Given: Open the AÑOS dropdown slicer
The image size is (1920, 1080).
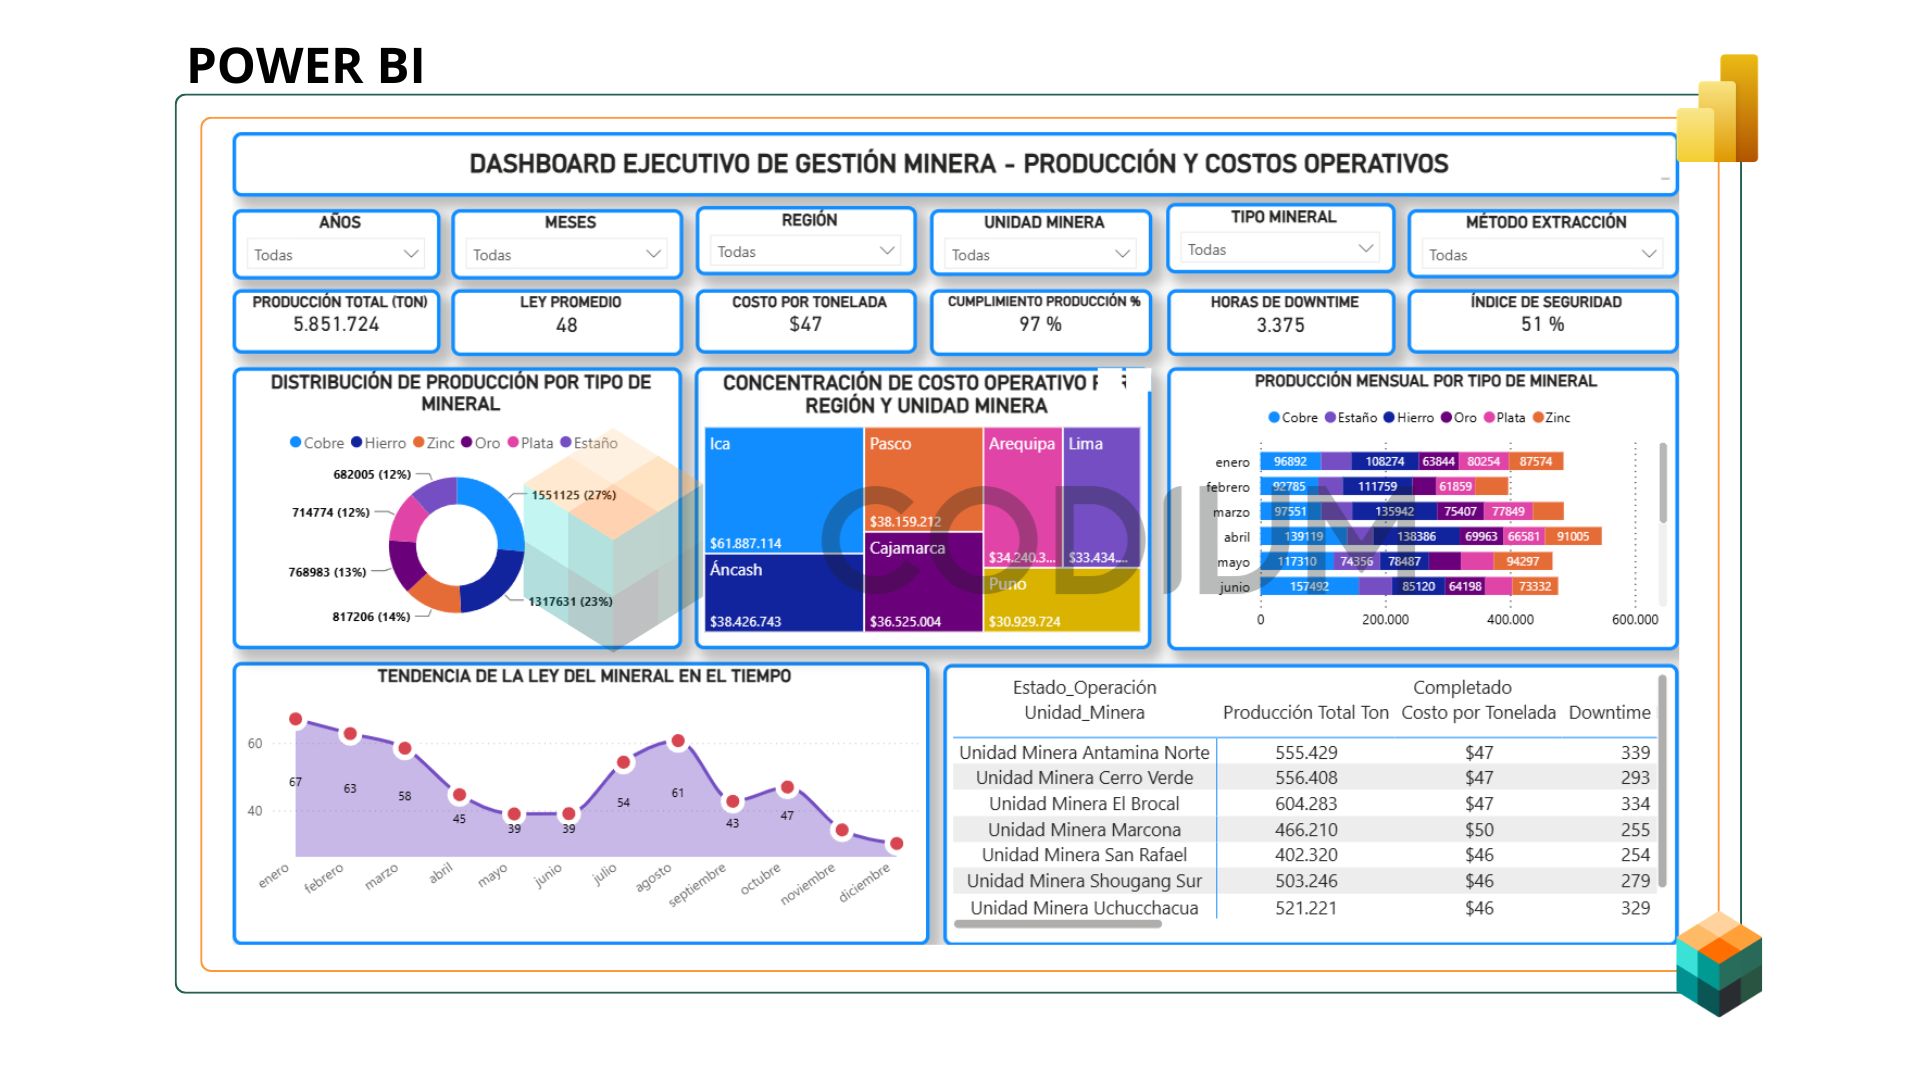Looking at the screenshot, I should click(x=336, y=255).
